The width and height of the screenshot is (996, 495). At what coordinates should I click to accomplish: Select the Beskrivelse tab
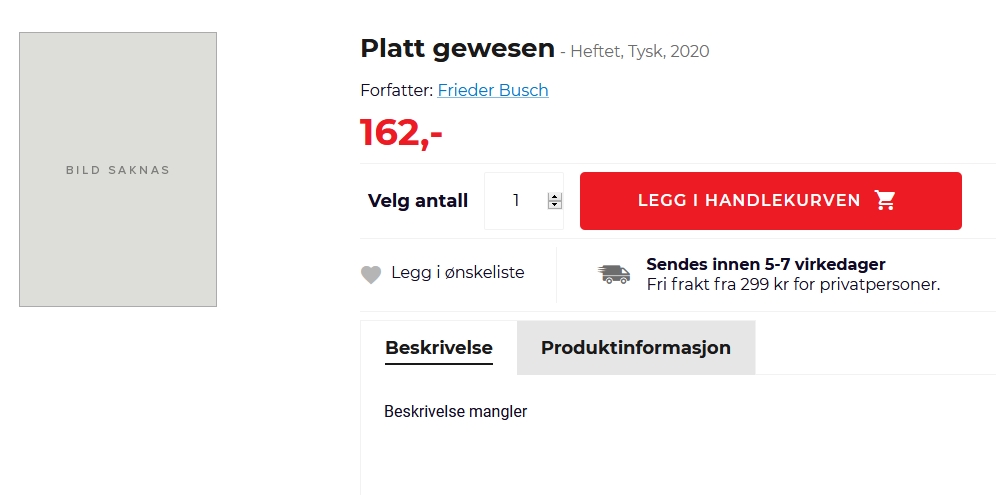[x=439, y=348]
